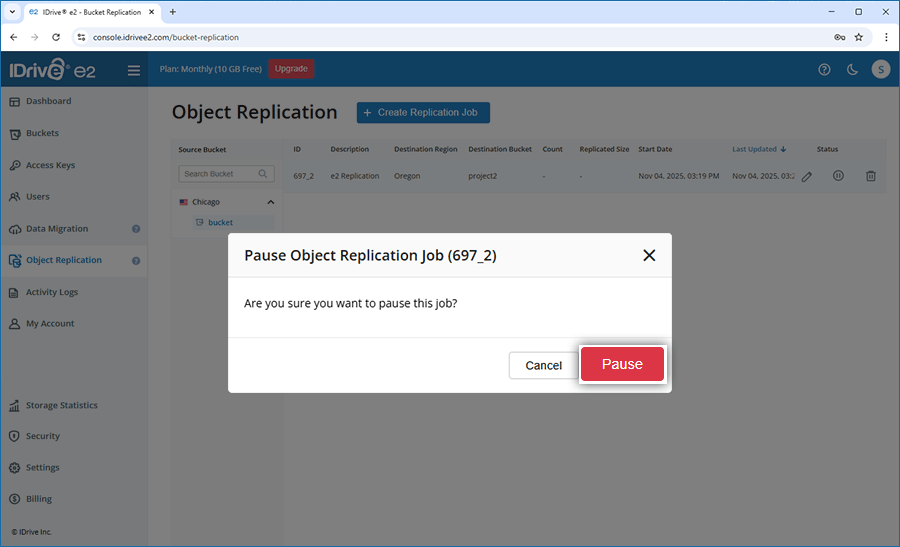The image size is (900, 547).
Task: Toggle dark mode moon icon
Action: tap(852, 70)
